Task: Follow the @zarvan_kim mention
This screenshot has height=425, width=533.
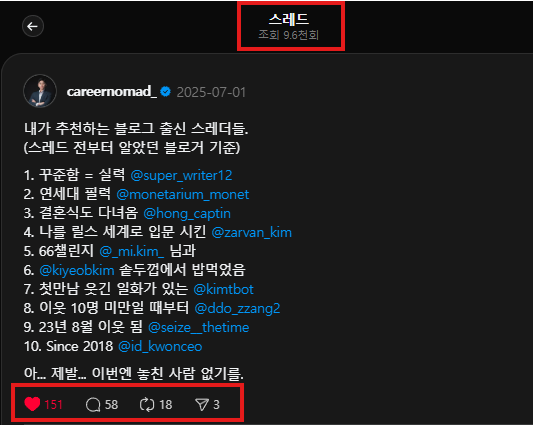Action: [252, 233]
